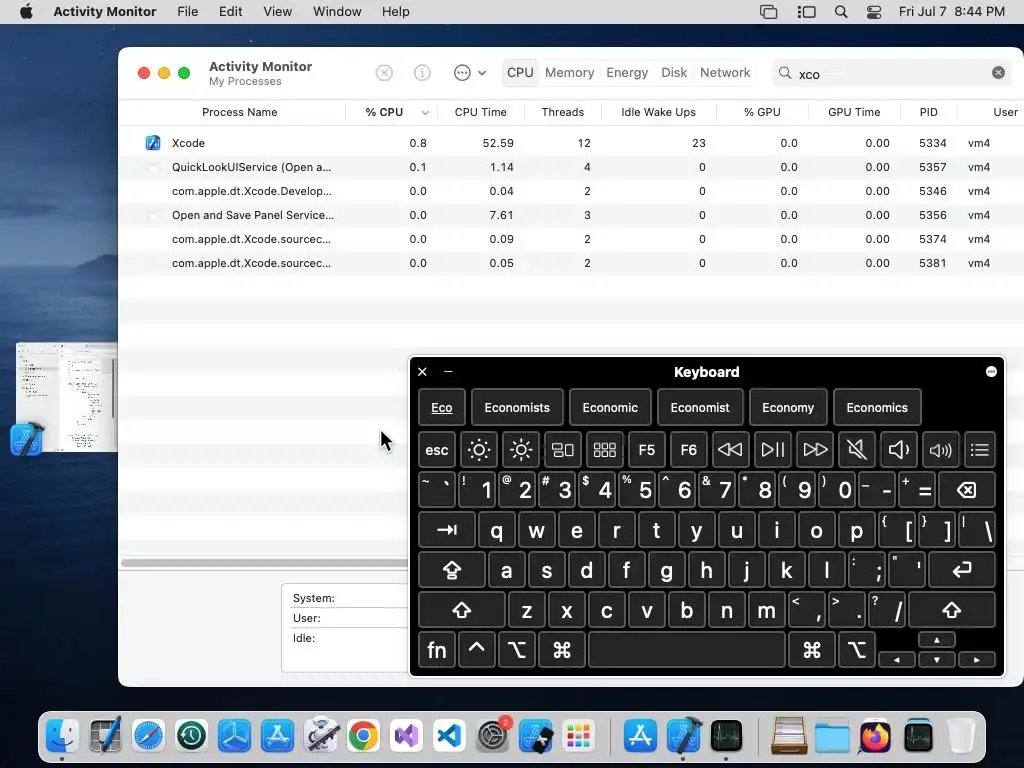Toggle the left shift key on the keyboard
This screenshot has height=768, width=1024.
[x=462, y=610]
